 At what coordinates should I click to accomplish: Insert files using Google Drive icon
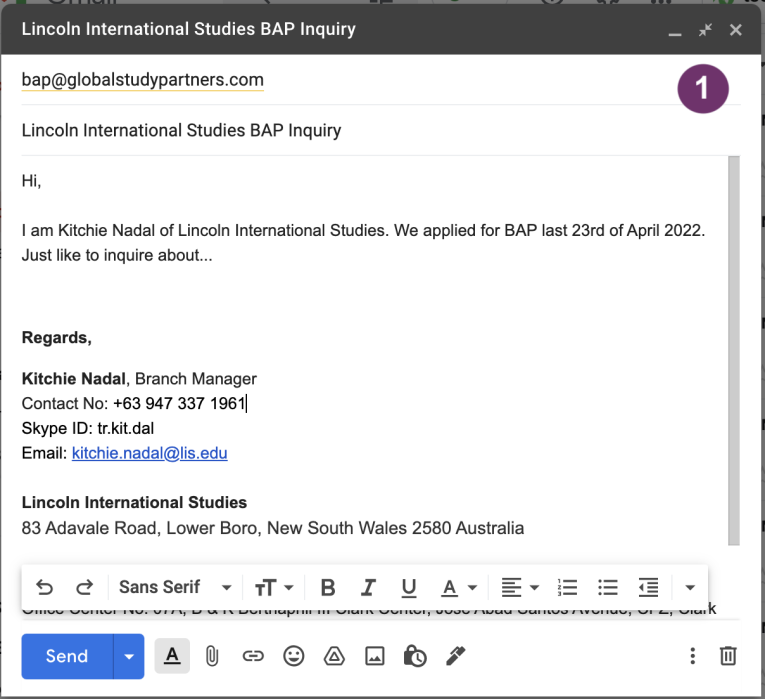tap(334, 656)
